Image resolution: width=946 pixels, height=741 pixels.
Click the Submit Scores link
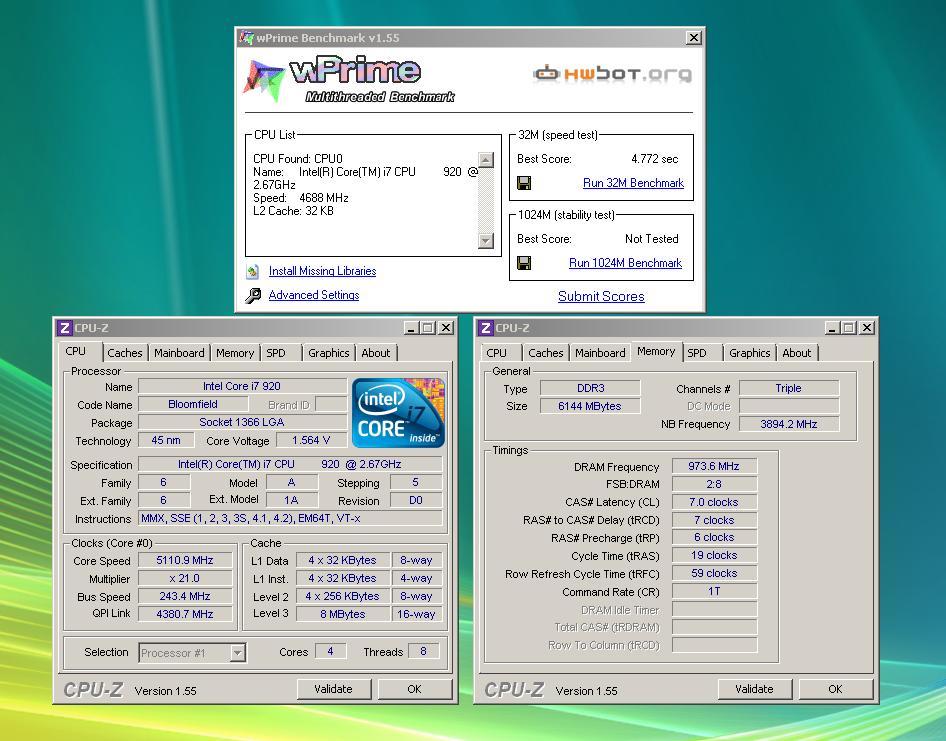pyautogui.click(x=601, y=296)
